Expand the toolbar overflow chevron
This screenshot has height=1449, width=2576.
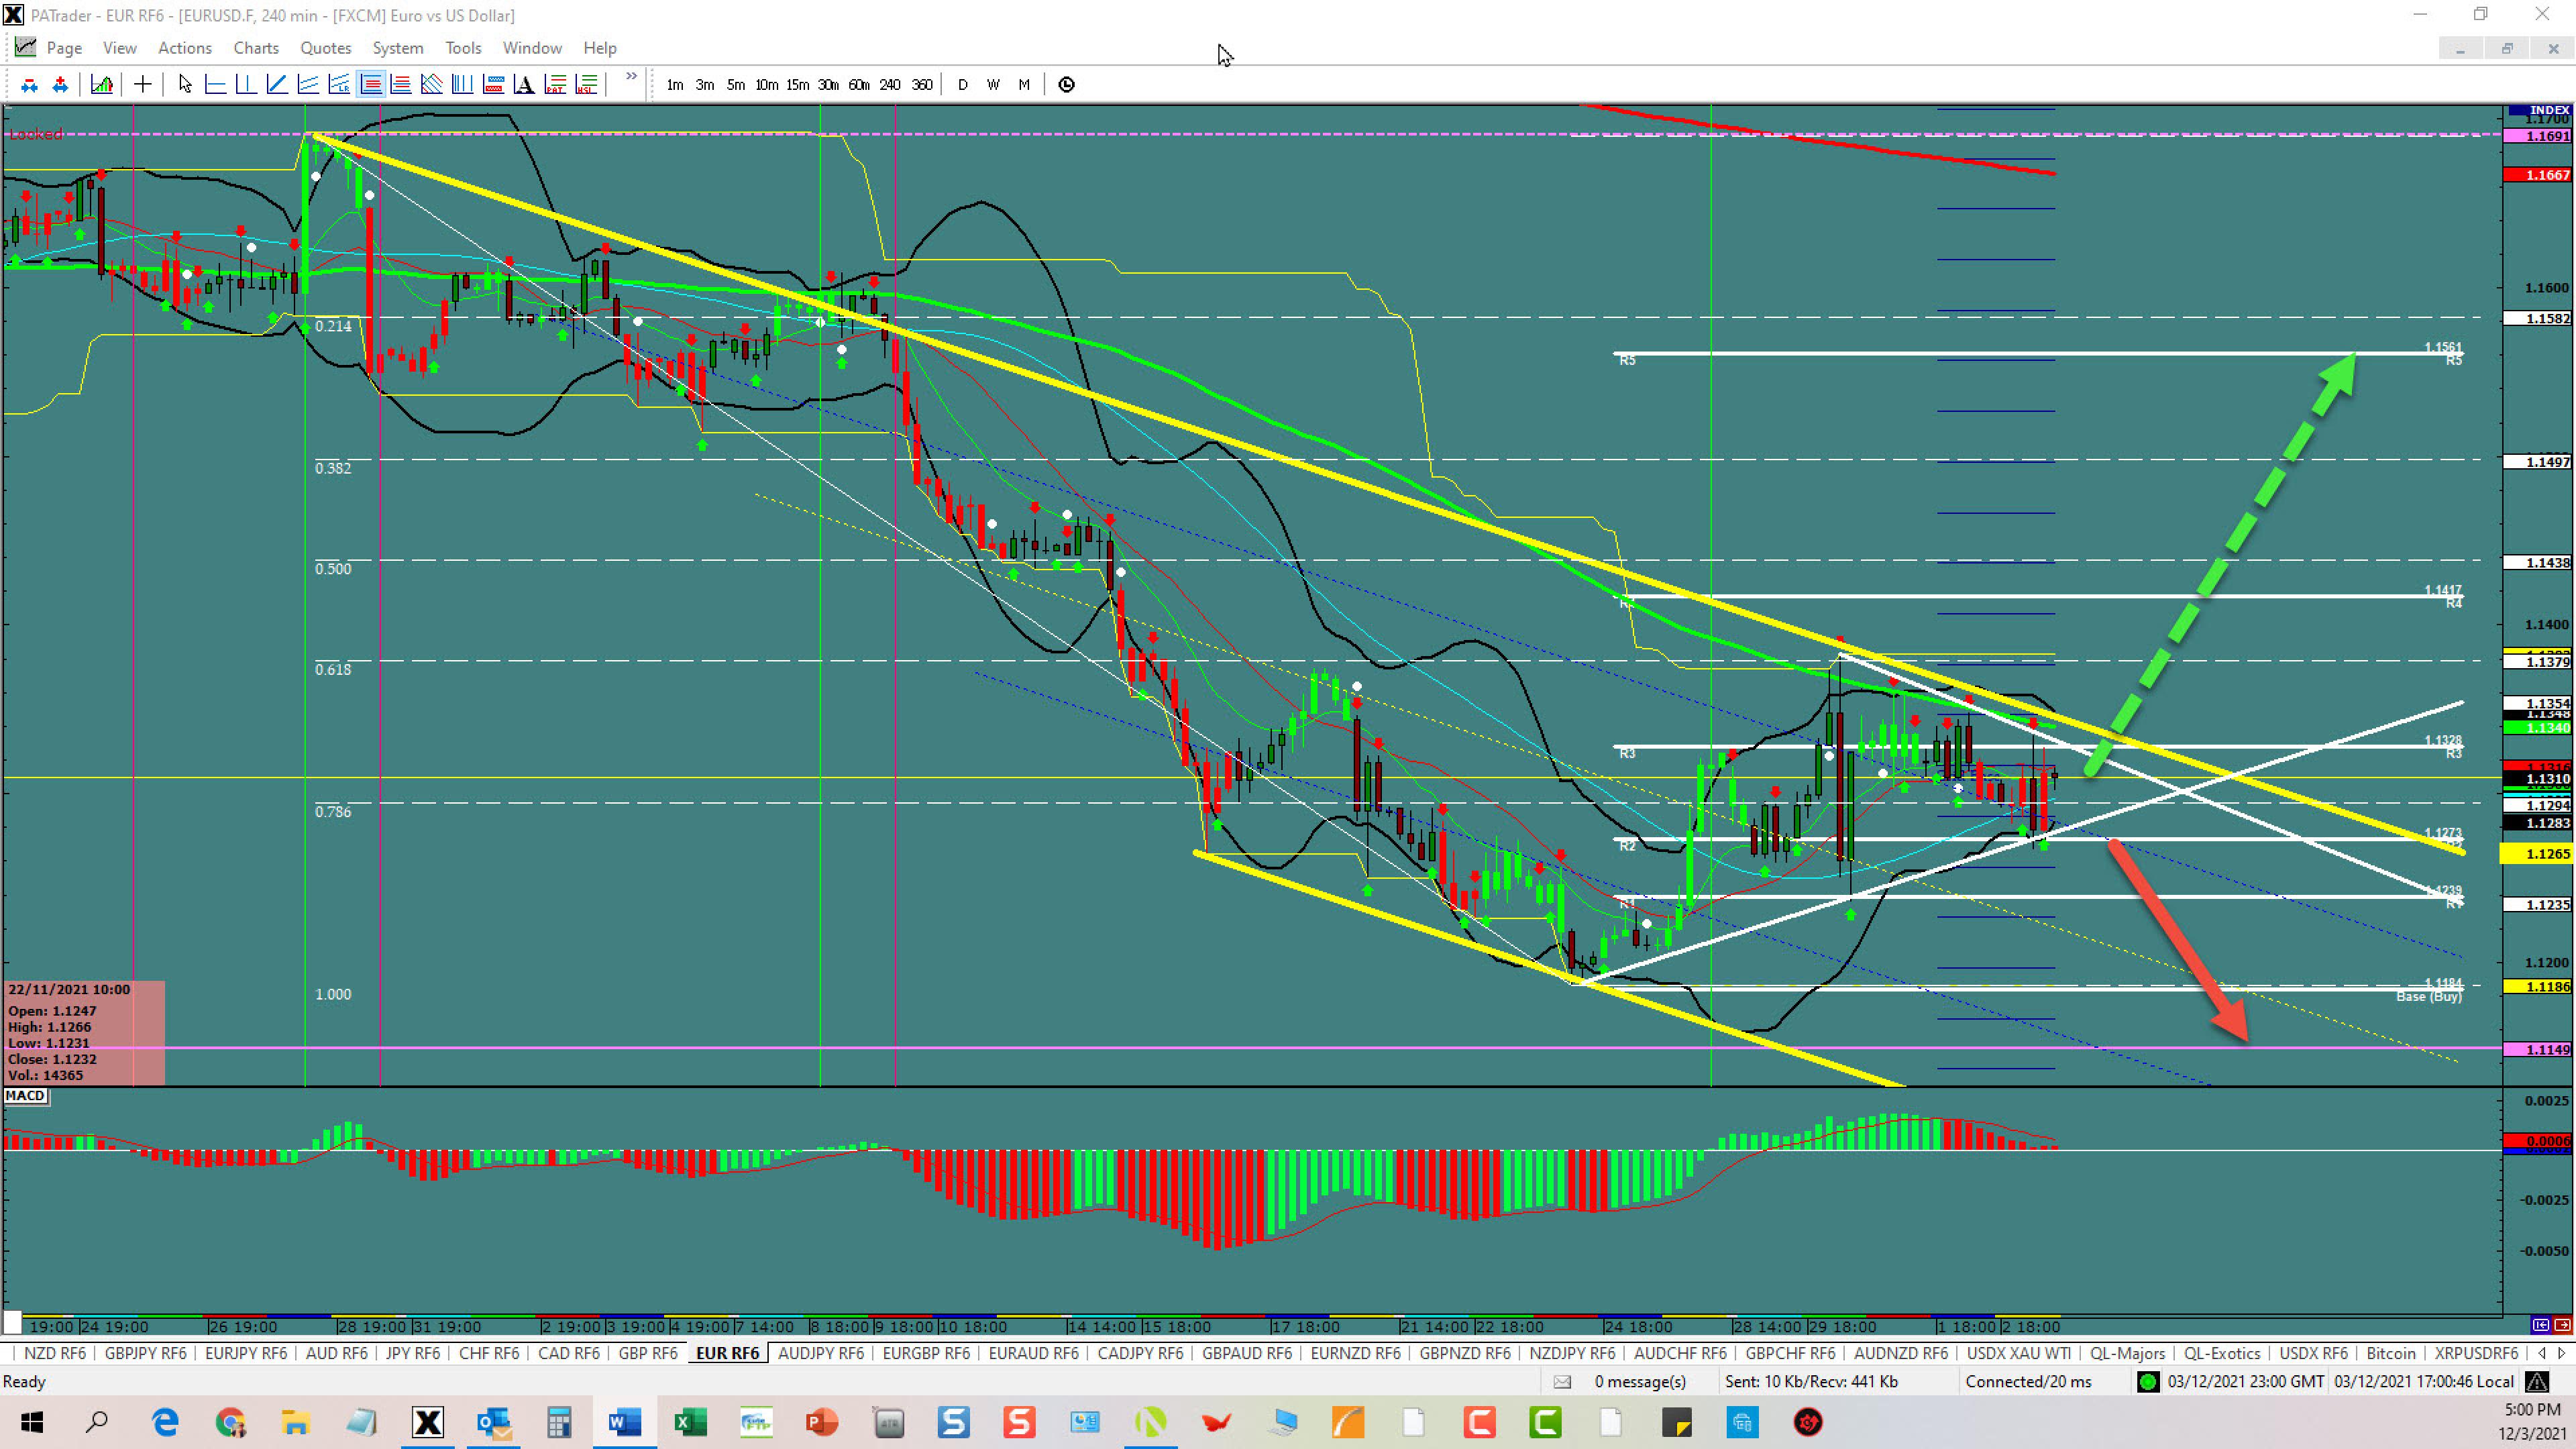[x=631, y=76]
